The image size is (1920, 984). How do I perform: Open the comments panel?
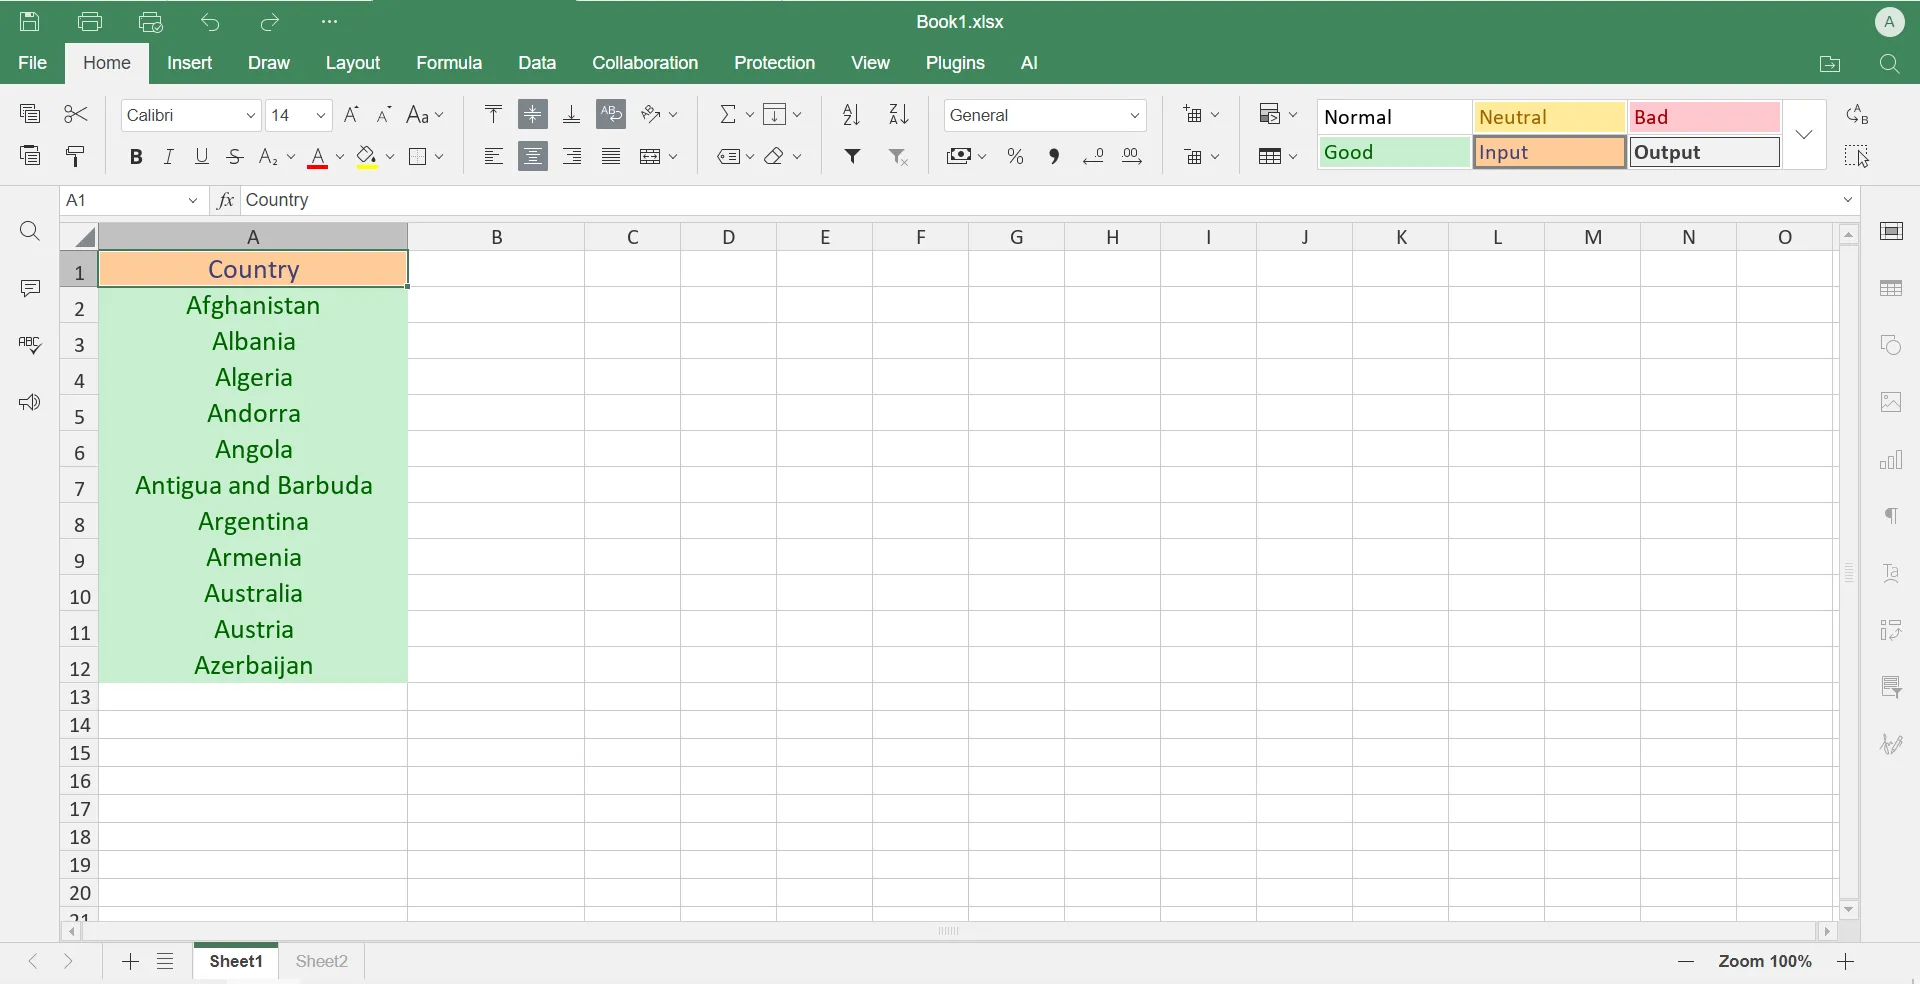(x=29, y=288)
